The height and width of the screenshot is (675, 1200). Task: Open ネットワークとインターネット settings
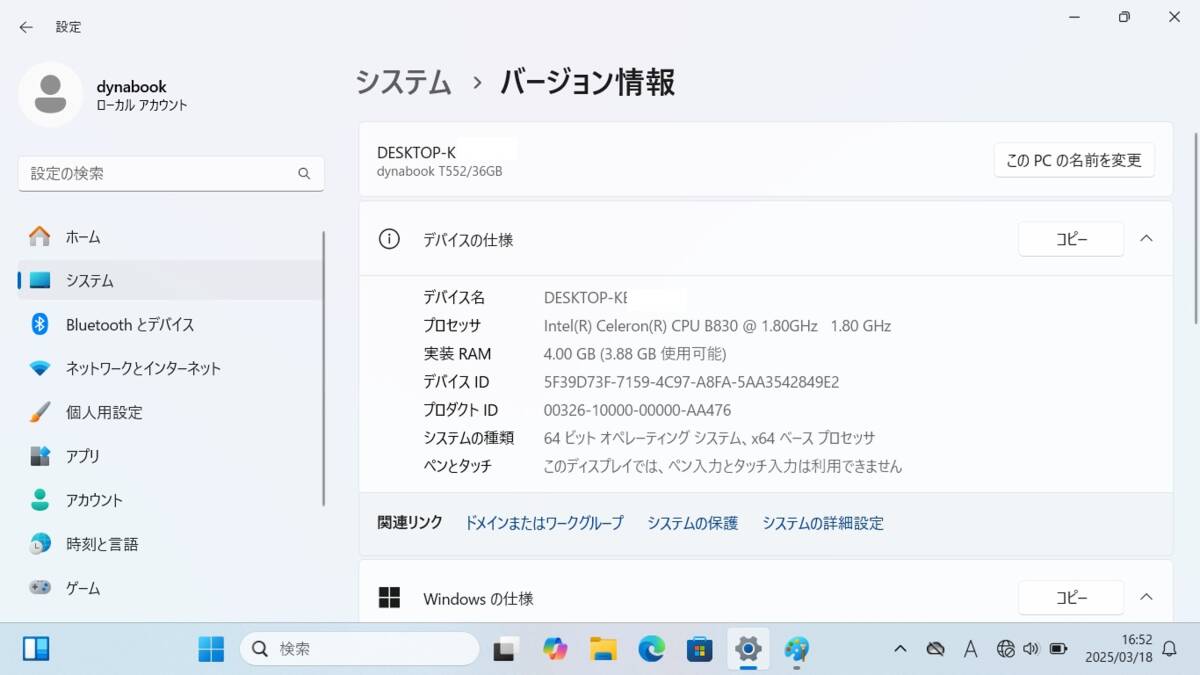click(x=143, y=368)
